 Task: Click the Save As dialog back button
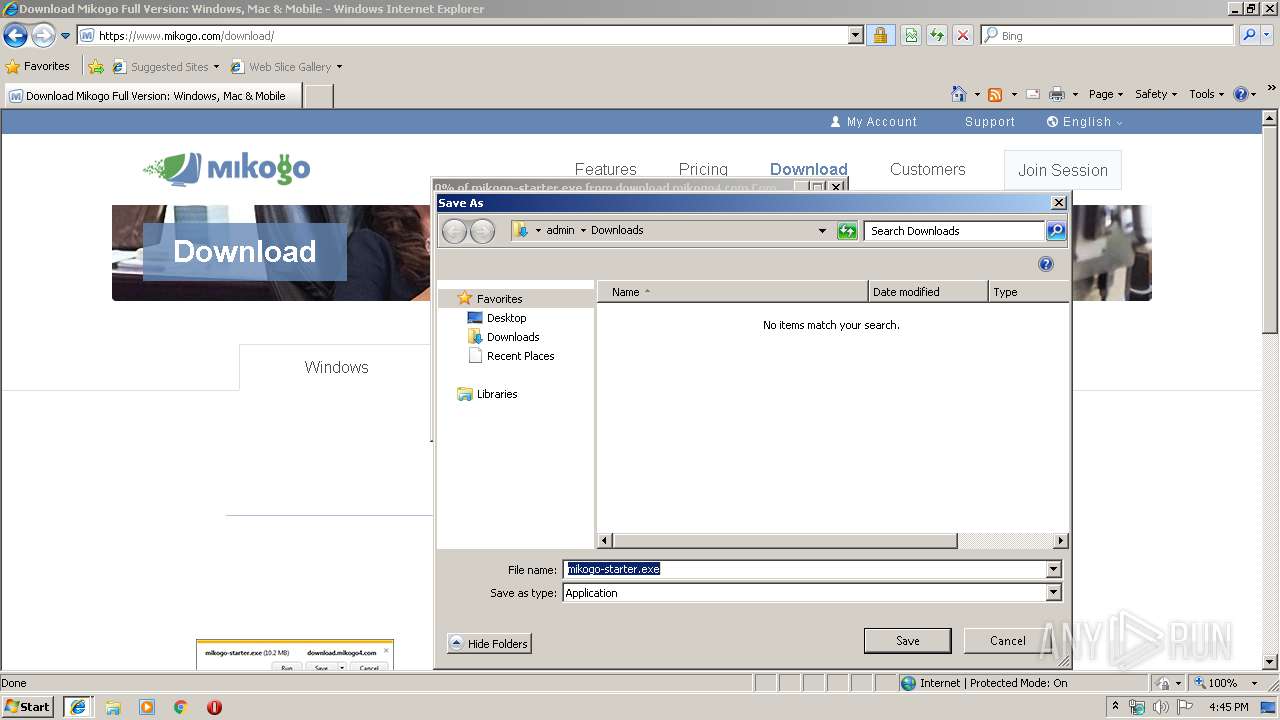(x=454, y=231)
